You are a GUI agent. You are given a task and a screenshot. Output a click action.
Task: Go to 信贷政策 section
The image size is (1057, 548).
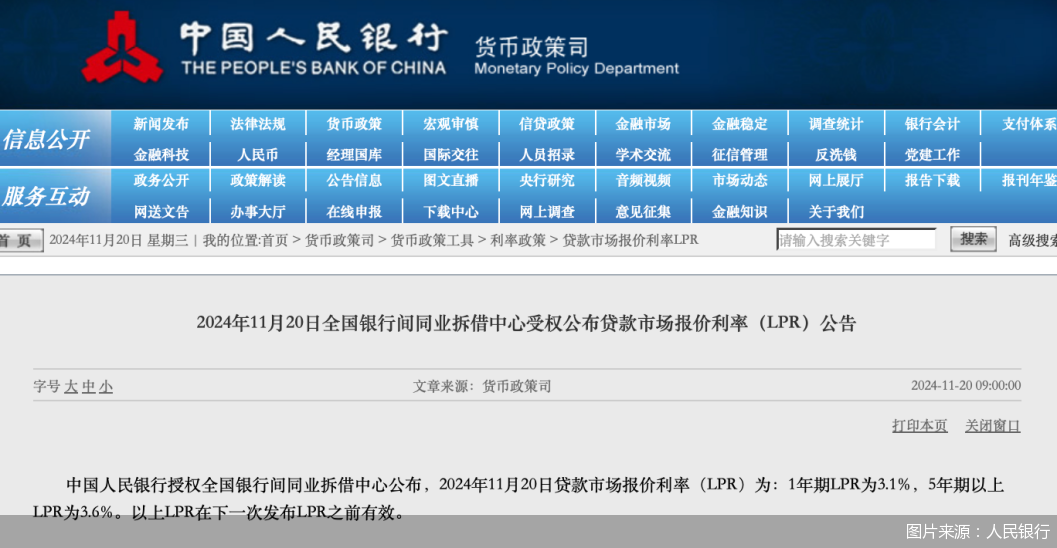547,124
